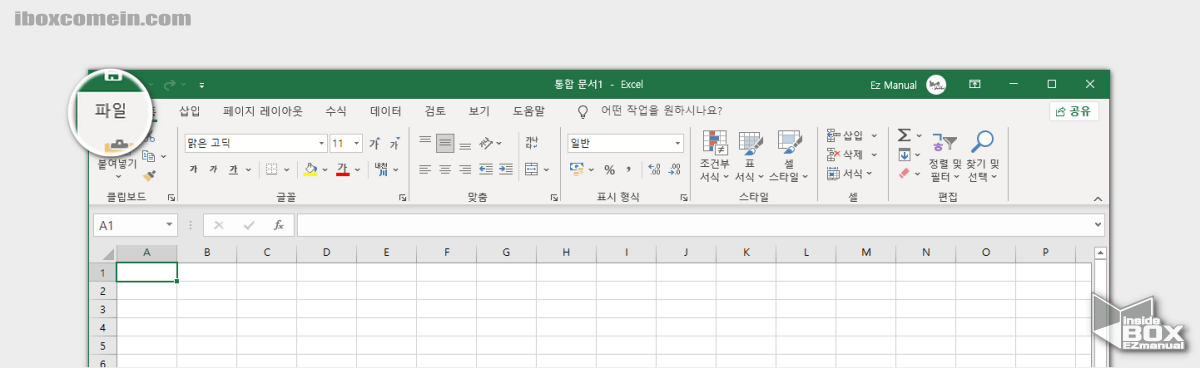Toggle bold formatting
The width and height of the screenshot is (1200, 368).
(x=194, y=170)
